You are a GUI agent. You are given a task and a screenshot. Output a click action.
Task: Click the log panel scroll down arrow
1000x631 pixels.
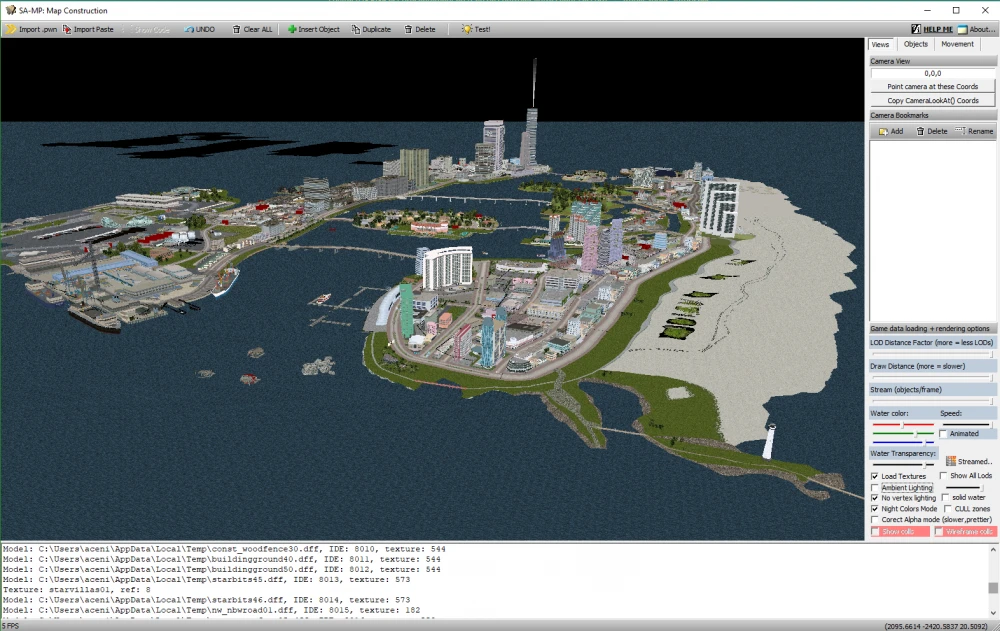(x=993, y=612)
